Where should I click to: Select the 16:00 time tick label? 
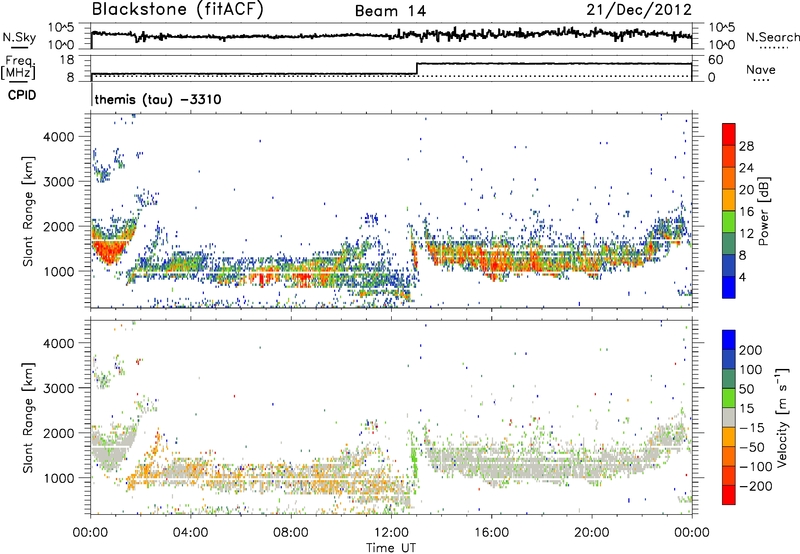[x=491, y=533]
